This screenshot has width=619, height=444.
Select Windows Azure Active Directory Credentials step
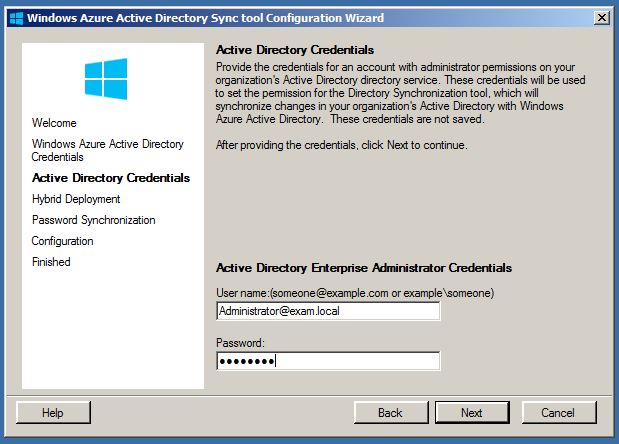pos(108,150)
